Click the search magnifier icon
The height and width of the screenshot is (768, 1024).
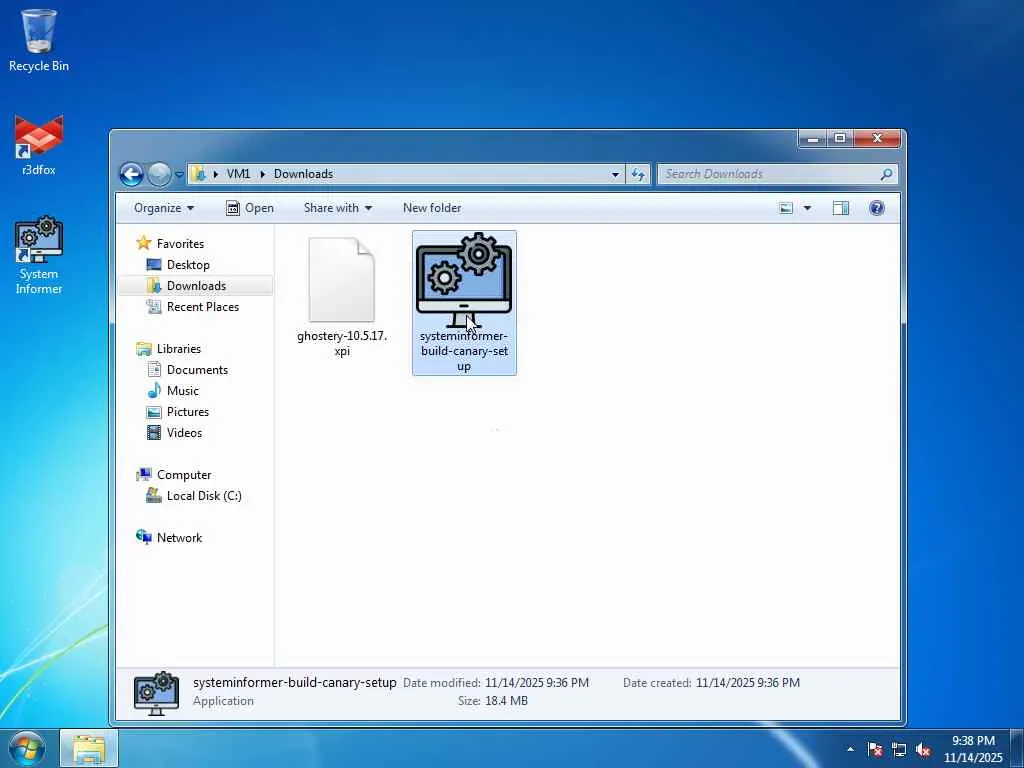[x=886, y=174]
